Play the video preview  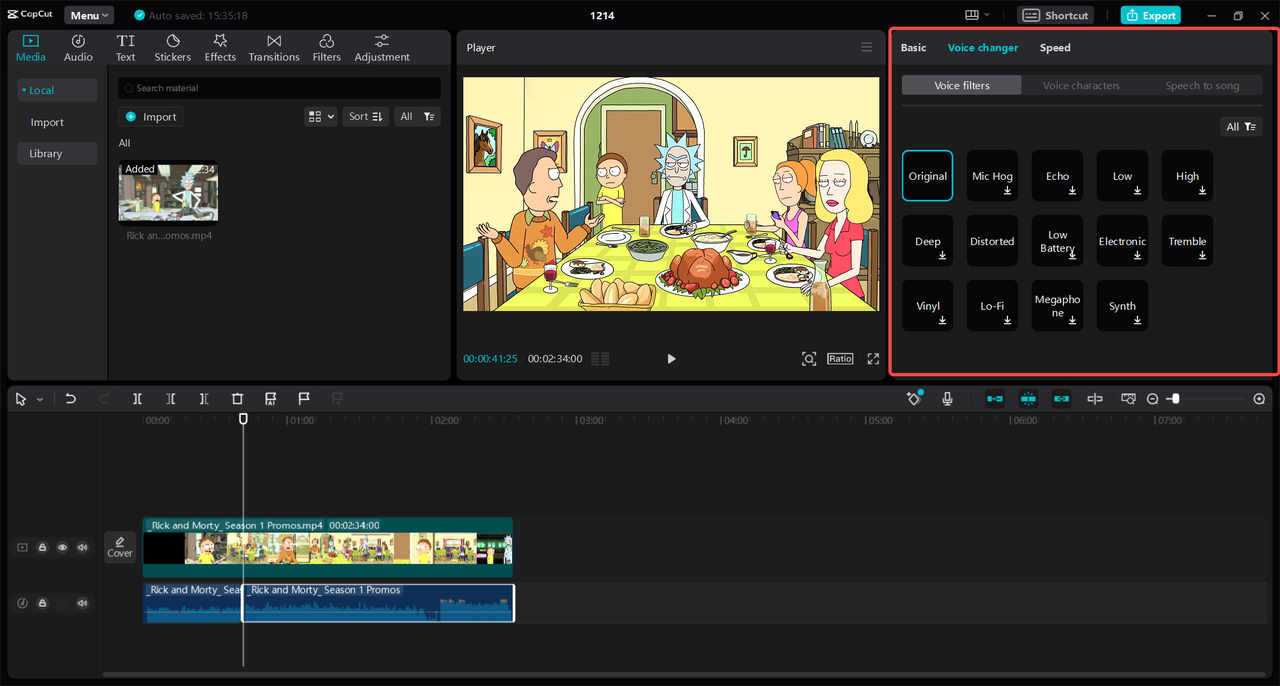pos(671,359)
